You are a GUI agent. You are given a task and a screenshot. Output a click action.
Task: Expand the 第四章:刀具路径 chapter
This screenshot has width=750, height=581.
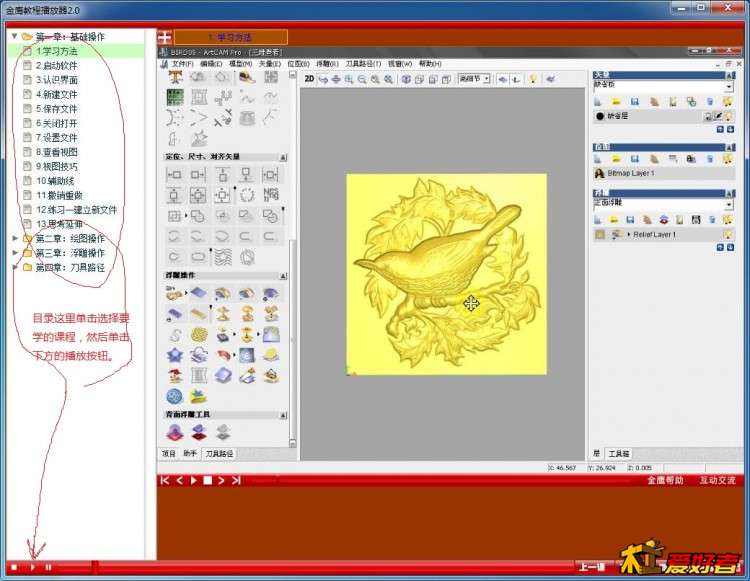click(15, 267)
